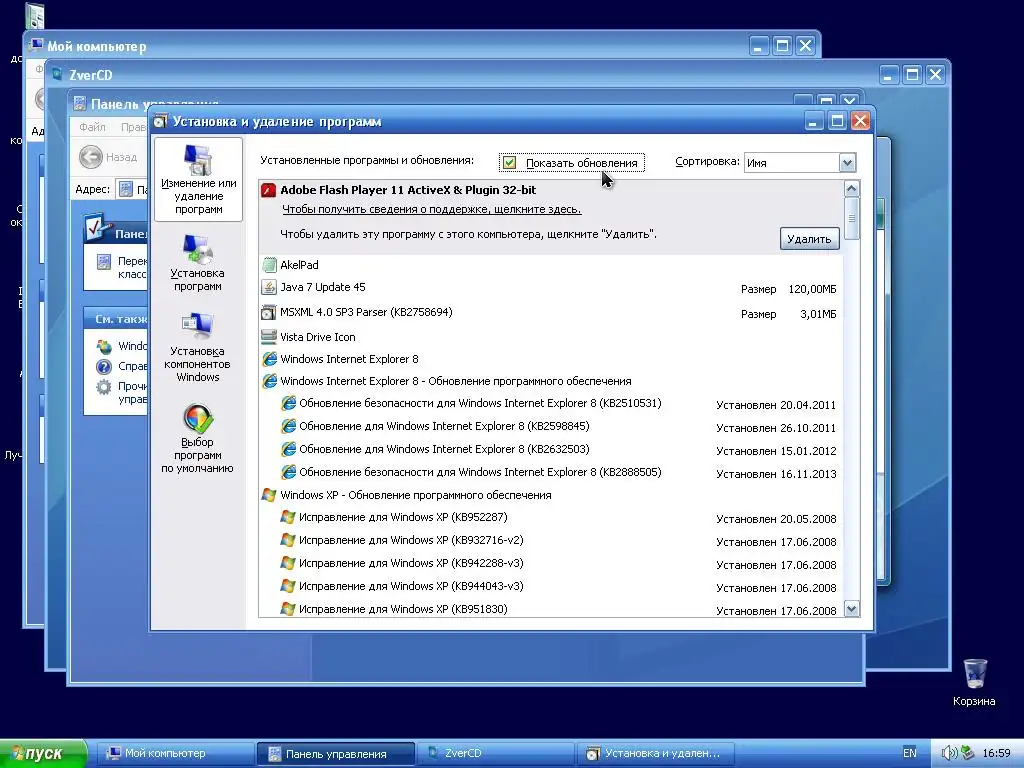Switch to Control Panel taskbar button
This screenshot has height=768, width=1024.
335,754
